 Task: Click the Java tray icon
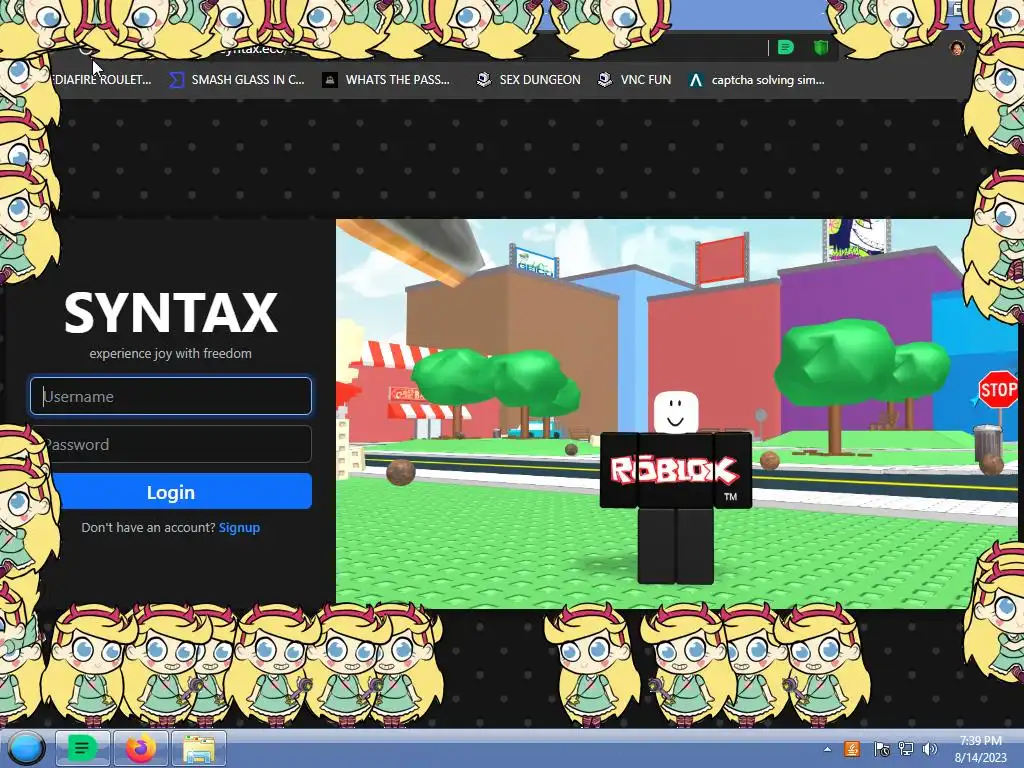tap(852, 749)
